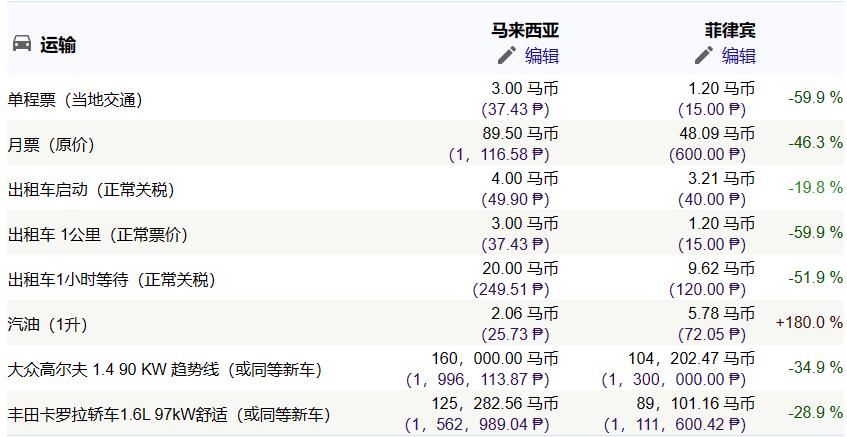
Task: Click the (1,562,989.04 ₱) peso amount
Action: [478, 425]
